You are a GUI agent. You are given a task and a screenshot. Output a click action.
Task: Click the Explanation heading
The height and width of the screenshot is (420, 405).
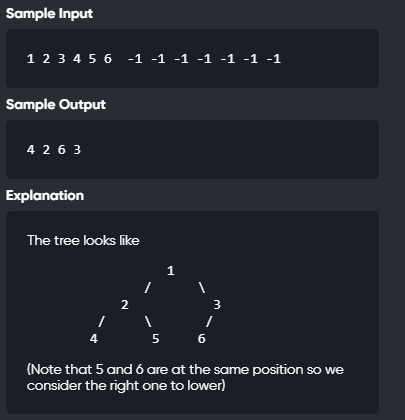(x=45, y=196)
